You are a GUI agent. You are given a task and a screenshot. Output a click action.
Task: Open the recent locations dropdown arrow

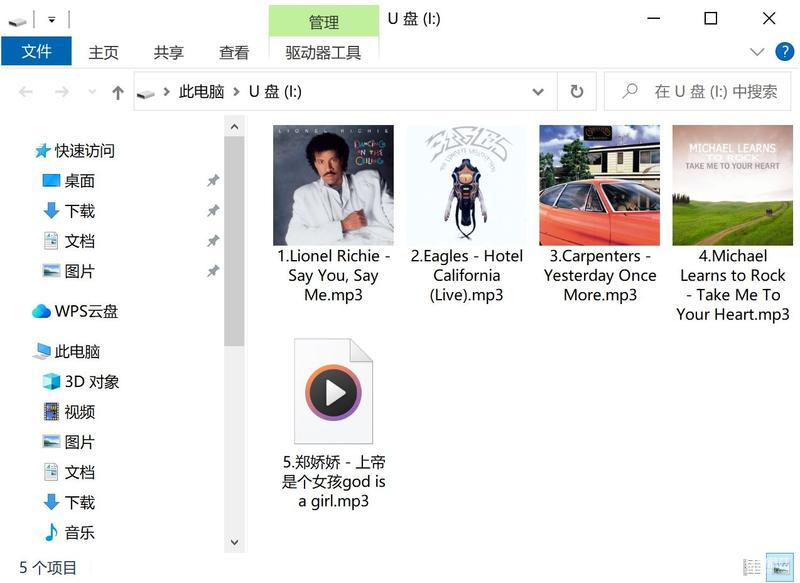pos(92,92)
